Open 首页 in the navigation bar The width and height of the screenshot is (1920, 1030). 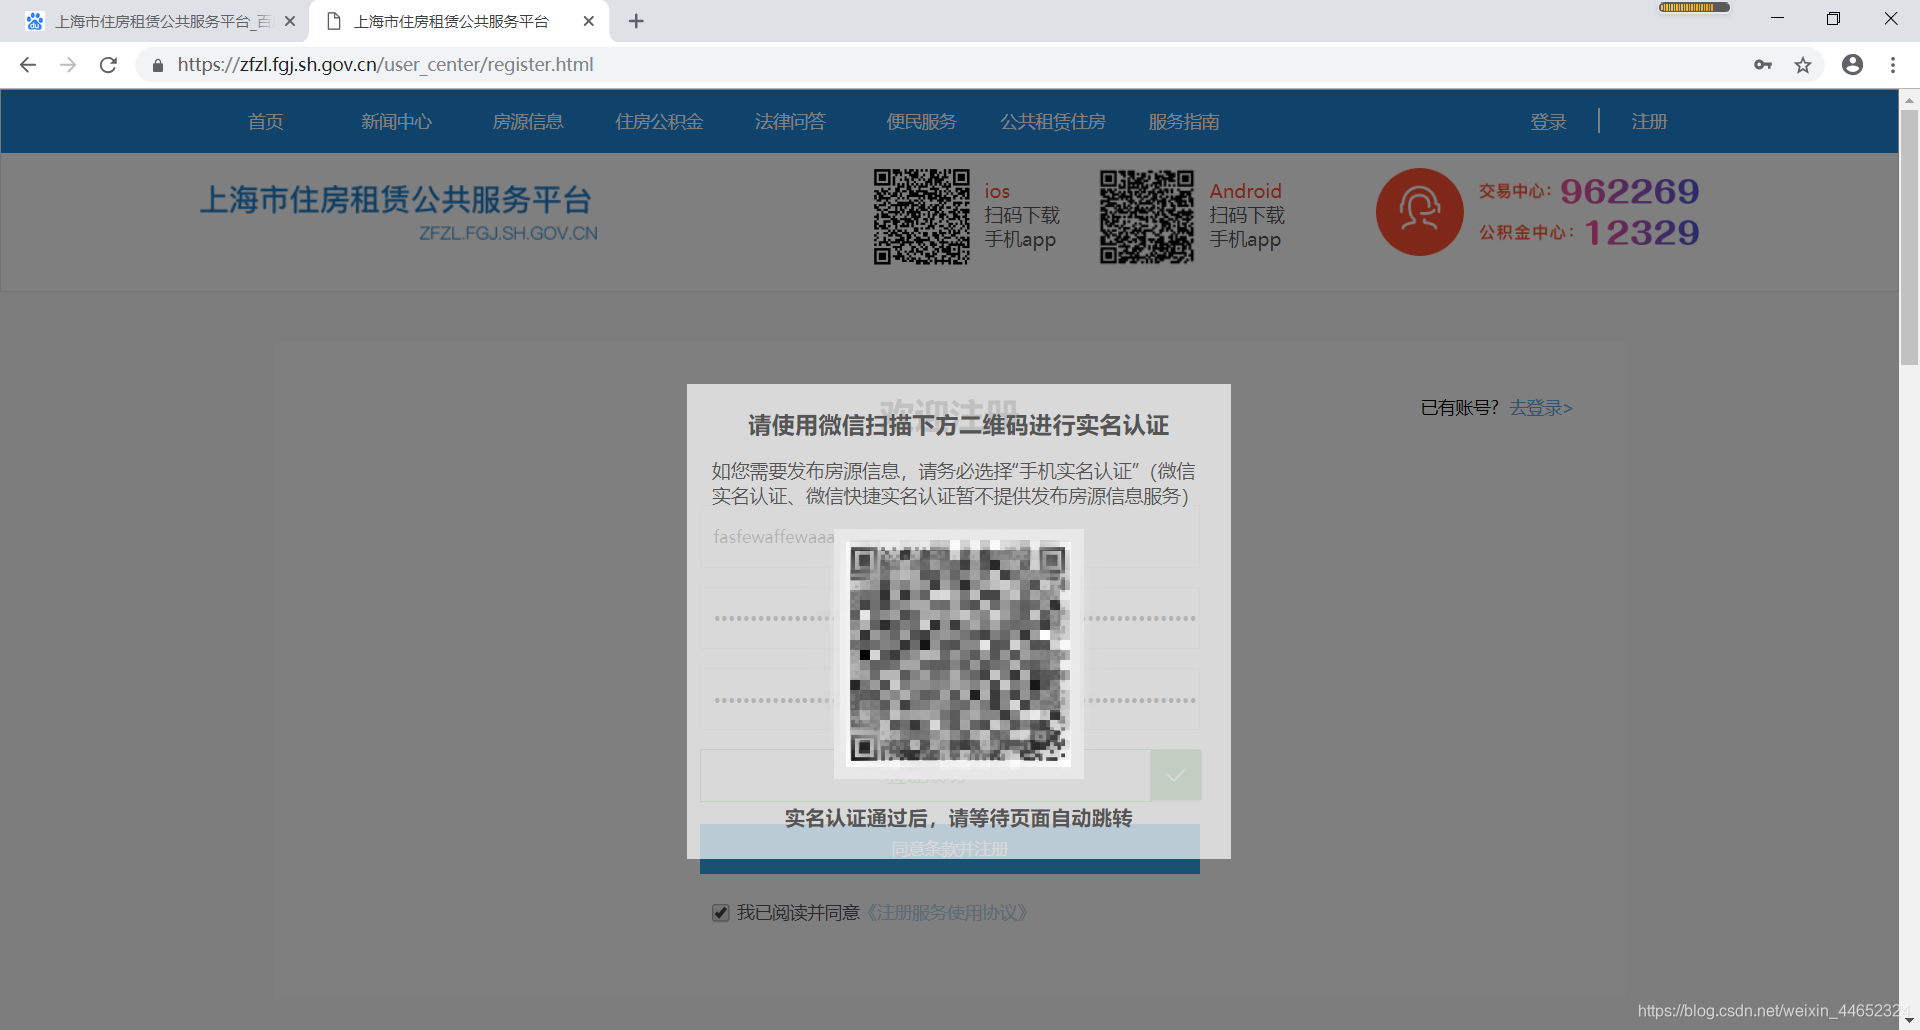tap(266, 122)
